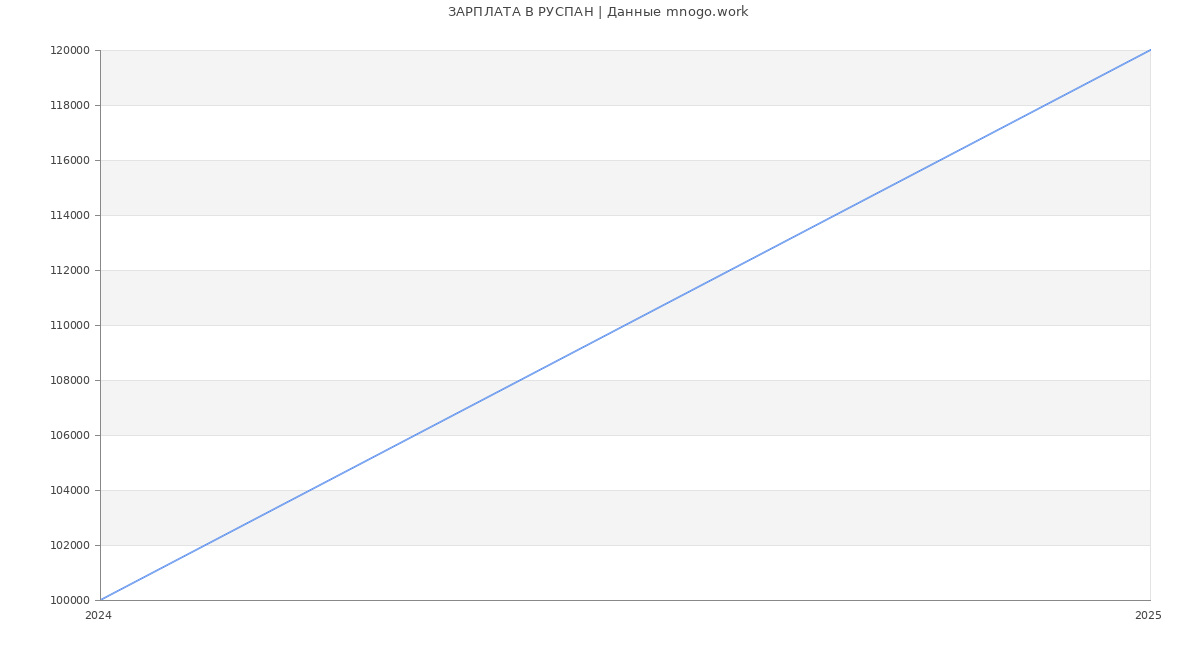This screenshot has width=1200, height=650.
Task: Select the 102000 y-axis label
Action: 70,545
